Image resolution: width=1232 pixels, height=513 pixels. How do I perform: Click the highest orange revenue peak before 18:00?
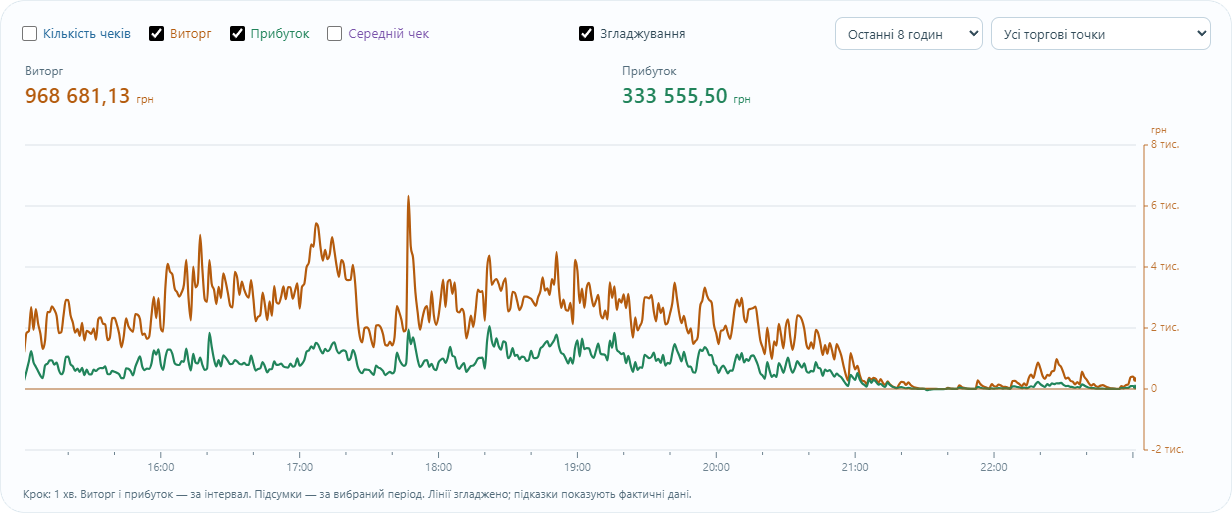[409, 197]
